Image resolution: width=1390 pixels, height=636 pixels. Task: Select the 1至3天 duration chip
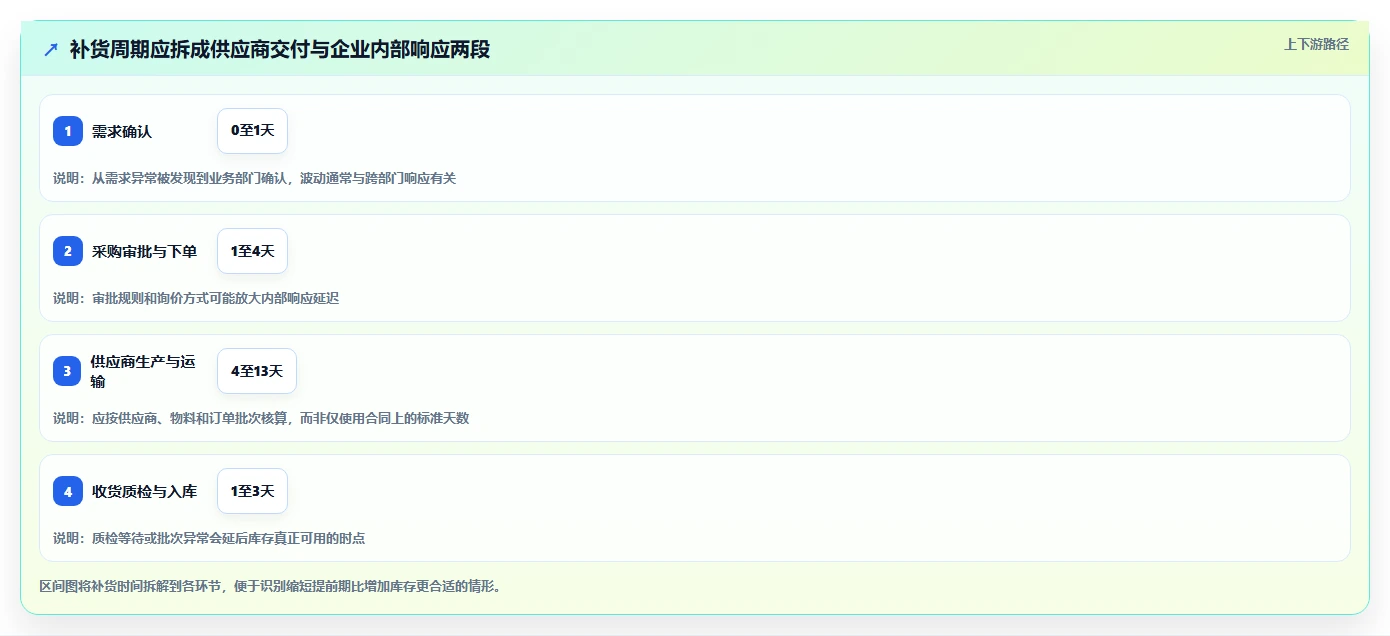(x=252, y=491)
